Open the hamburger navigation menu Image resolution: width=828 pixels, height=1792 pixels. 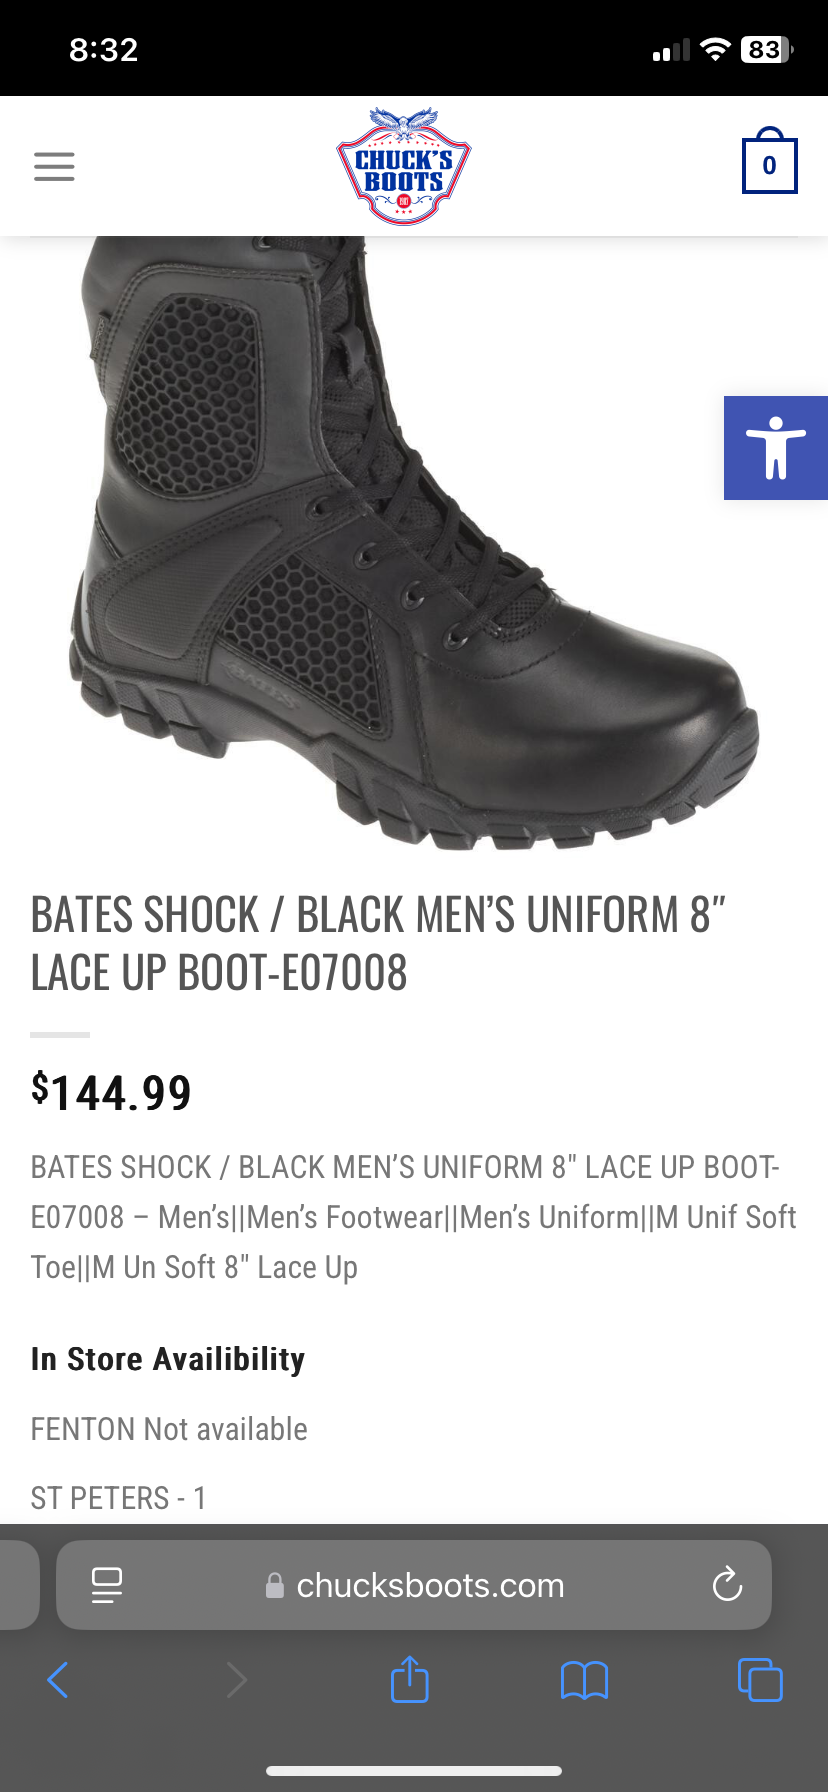click(x=54, y=166)
